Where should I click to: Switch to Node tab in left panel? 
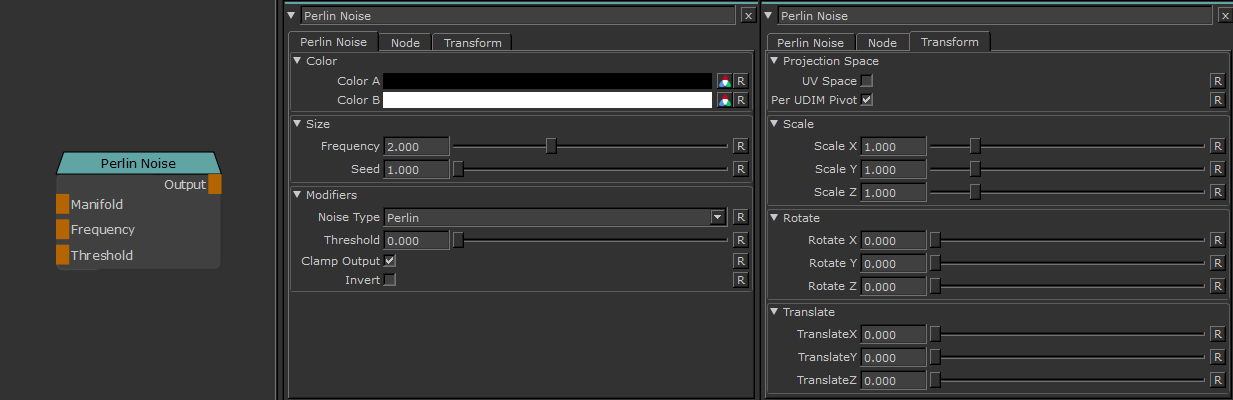405,43
